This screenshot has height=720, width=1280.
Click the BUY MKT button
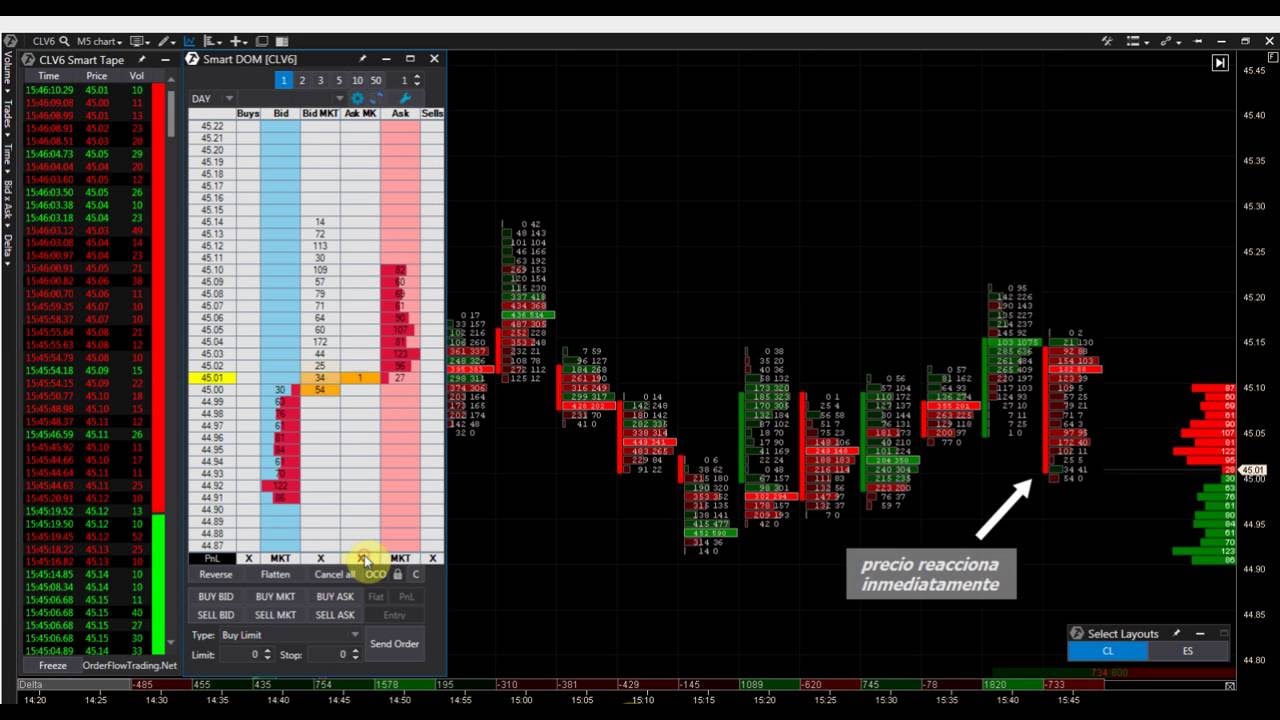(275, 597)
